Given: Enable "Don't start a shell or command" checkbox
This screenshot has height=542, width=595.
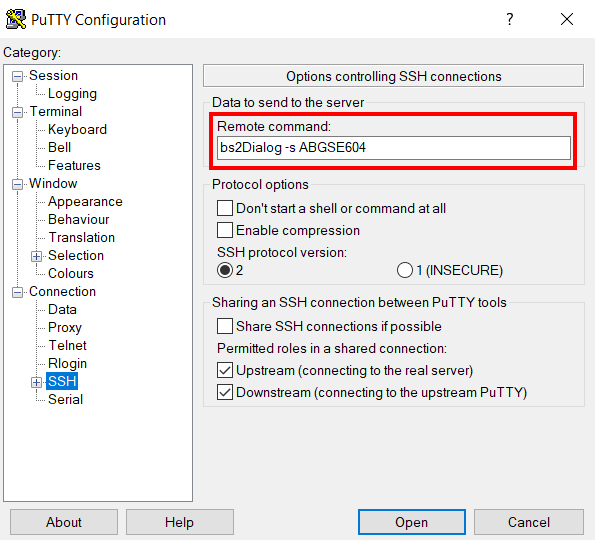Looking at the screenshot, I should pyautogui.click(x=225, y=208).
